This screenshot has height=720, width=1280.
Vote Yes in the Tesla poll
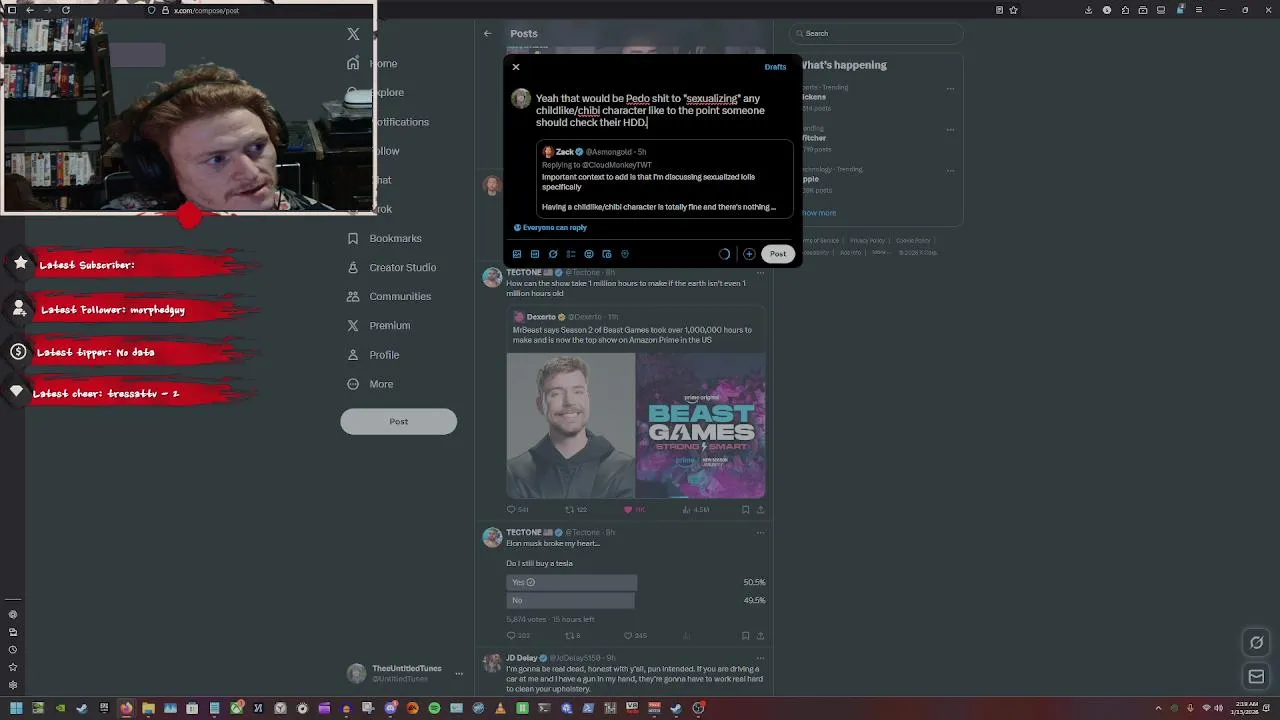pyautogui.click(x=571, y=582)
